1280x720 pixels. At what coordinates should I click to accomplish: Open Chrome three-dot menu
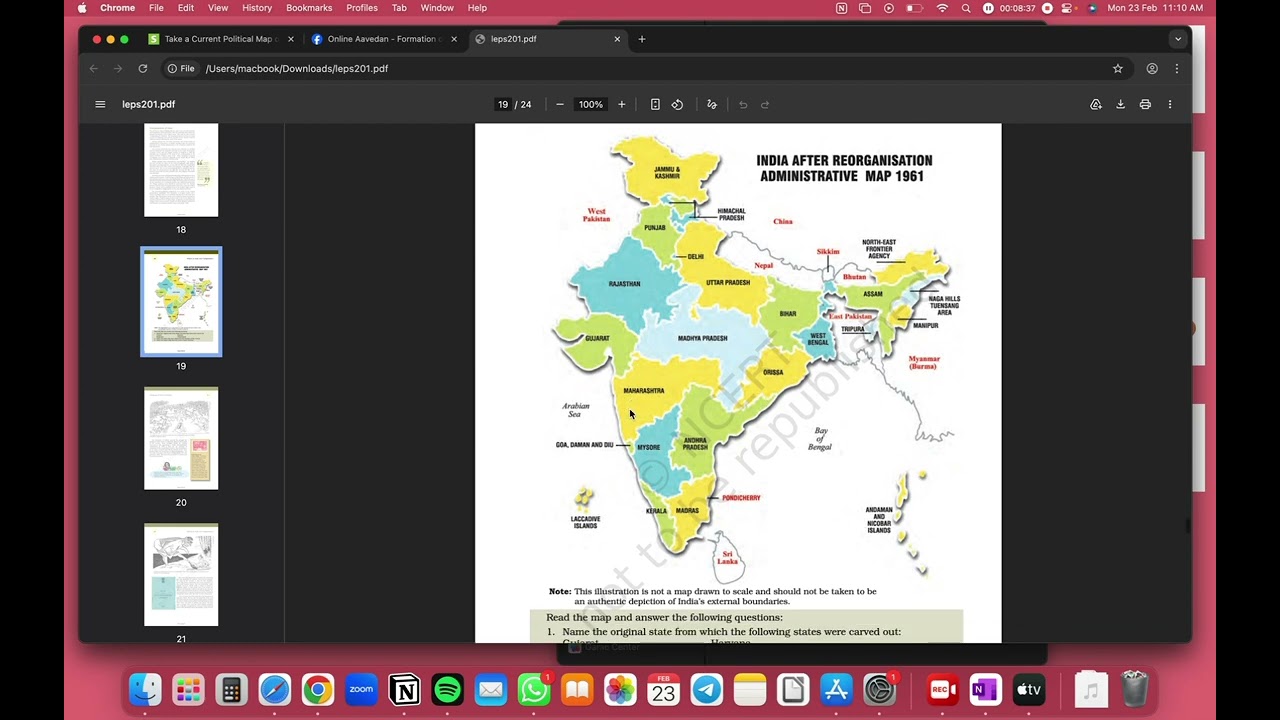coord(1176,68)
